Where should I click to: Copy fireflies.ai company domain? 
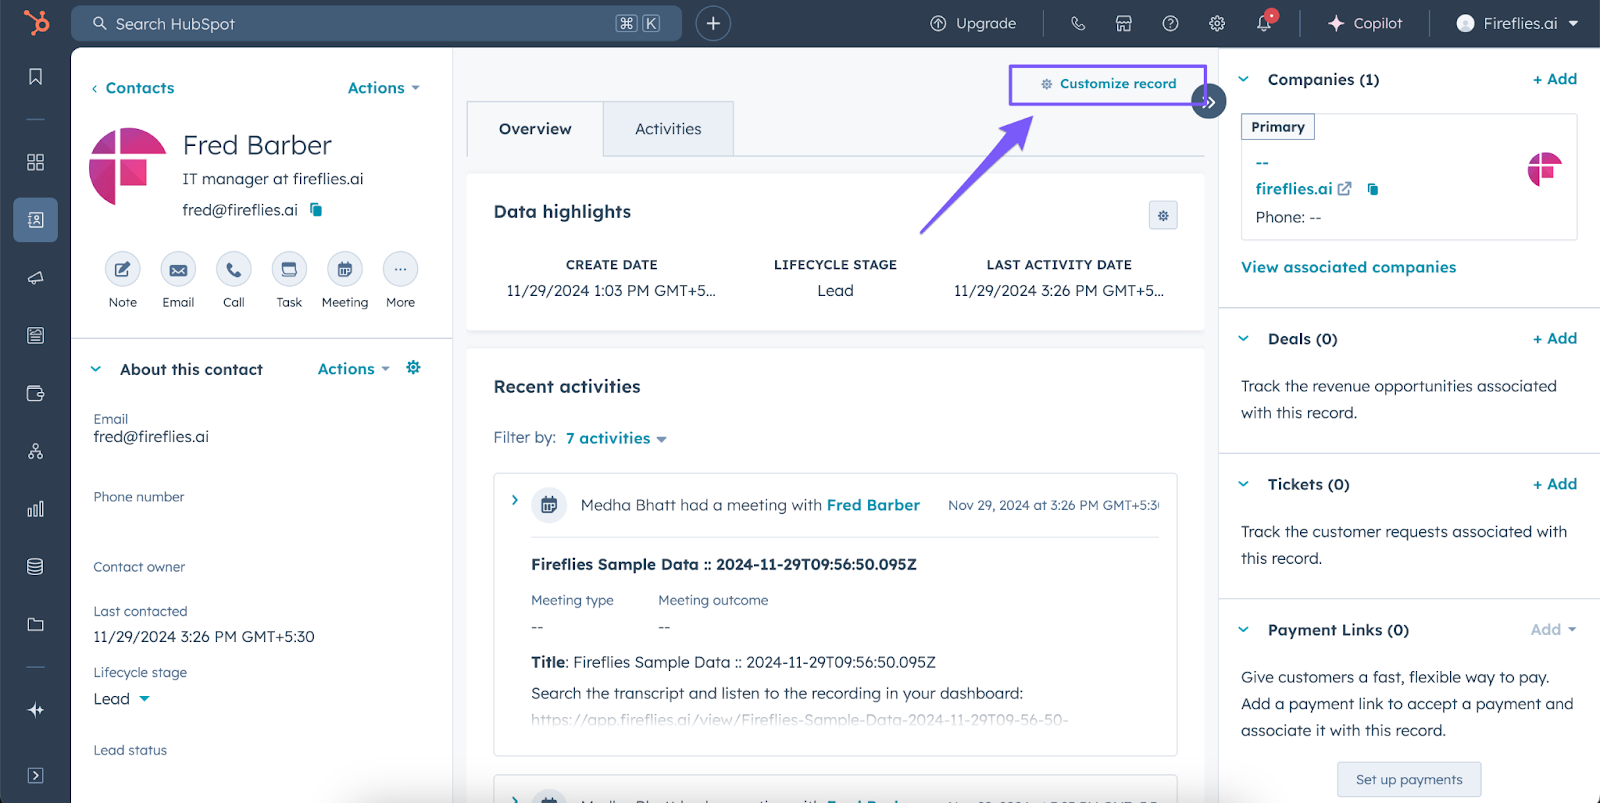tap(1373, 189)
